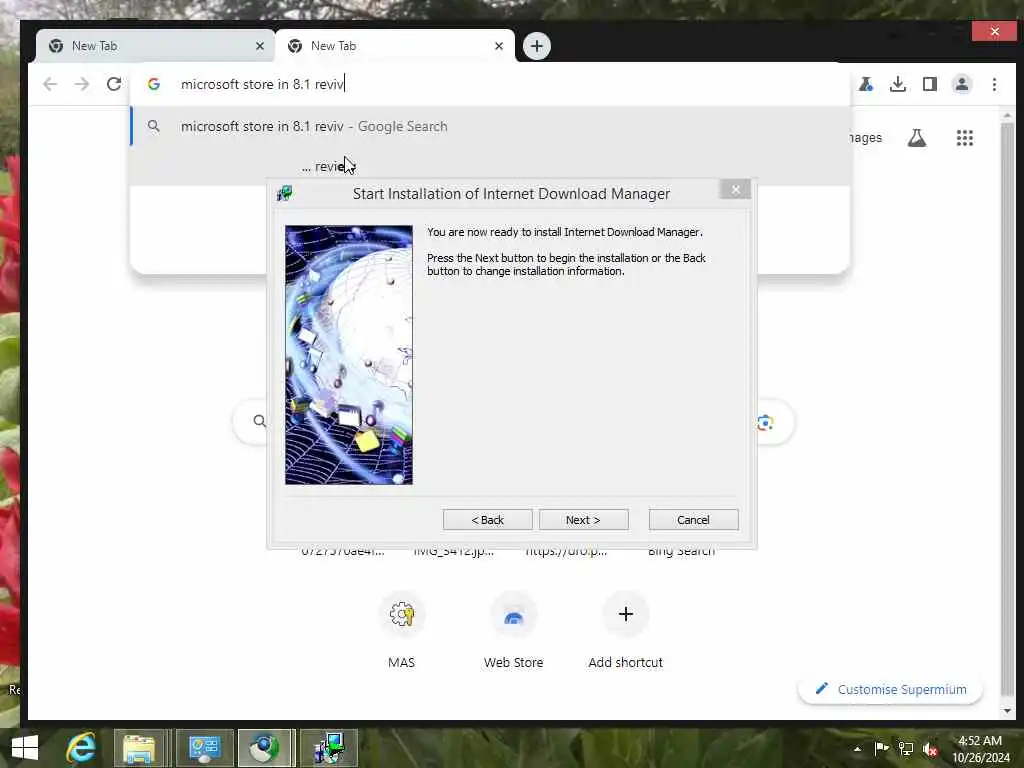Click the page search magnifier icon

point(260,421)
